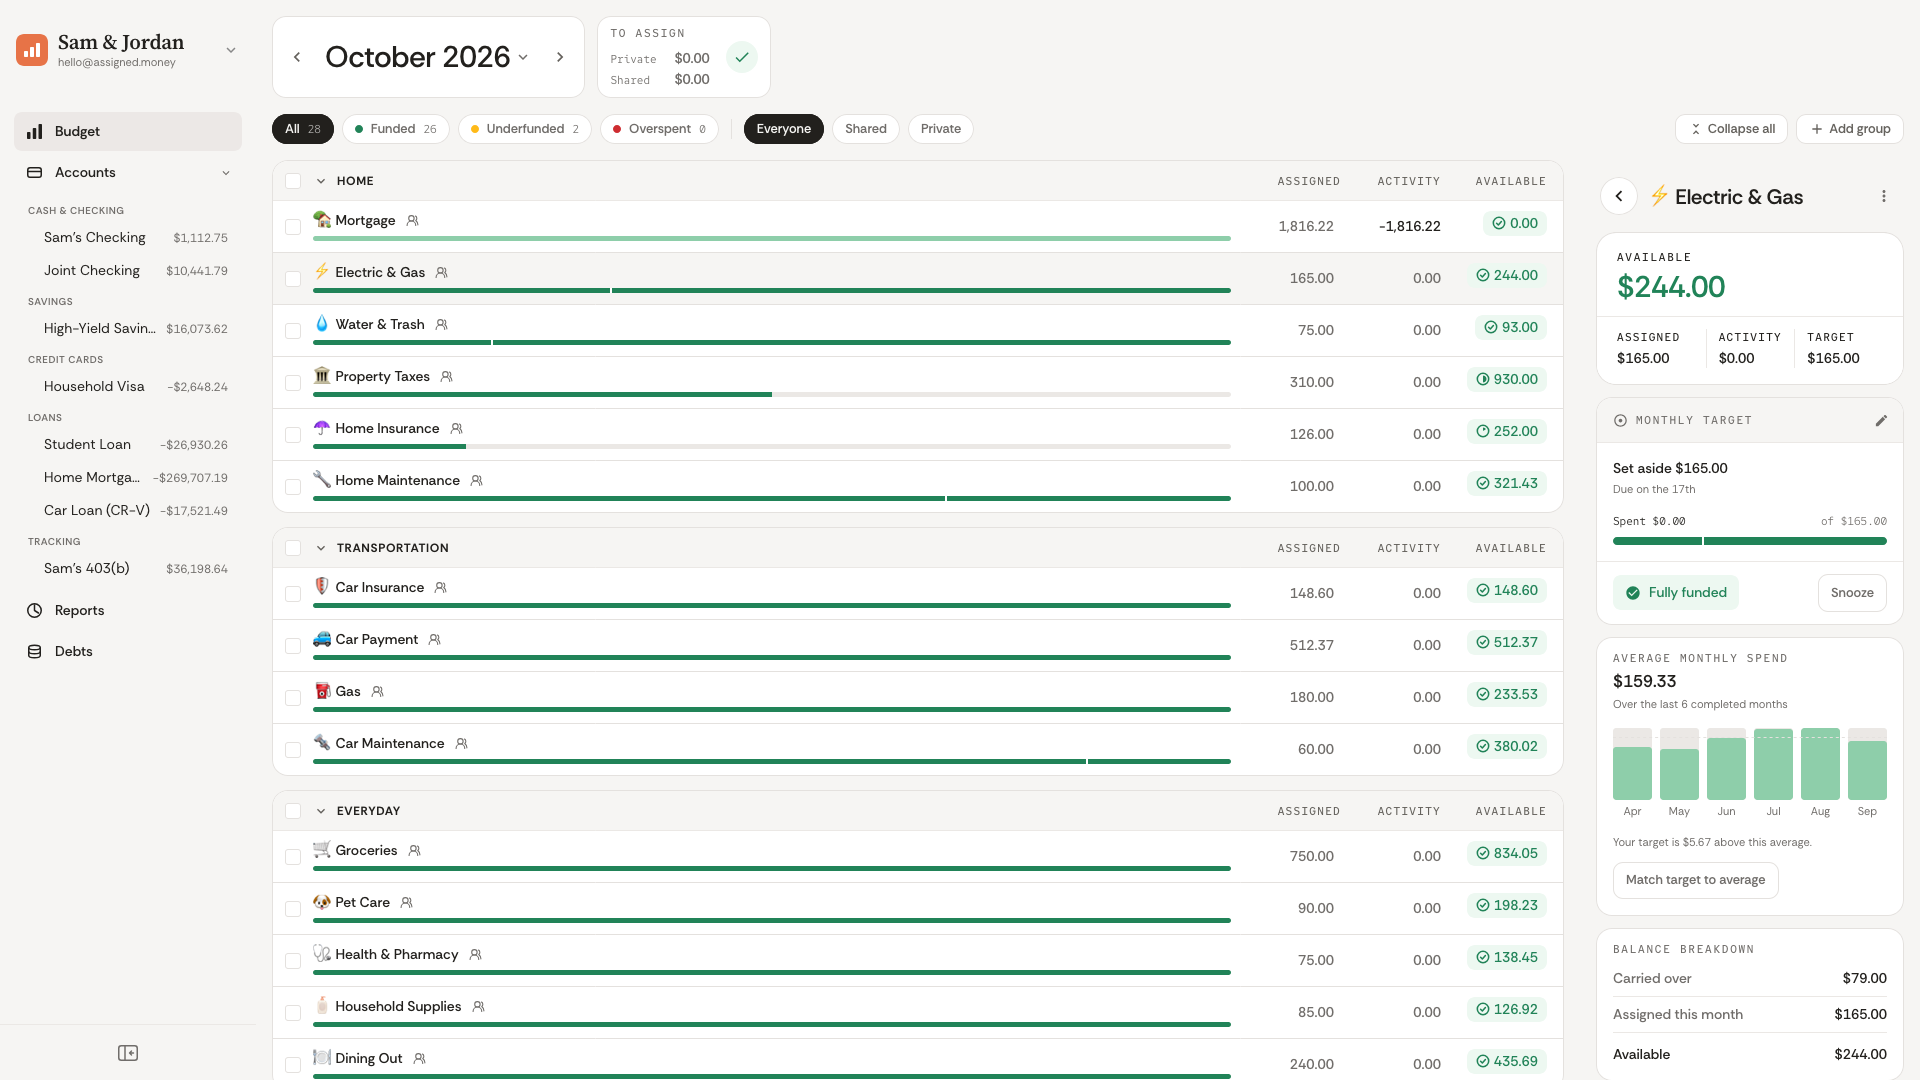Viewport: 1920px width, 1080px height.
Task: Click the shopping cart icon on Groceries
Action: (x=321, y=849)
